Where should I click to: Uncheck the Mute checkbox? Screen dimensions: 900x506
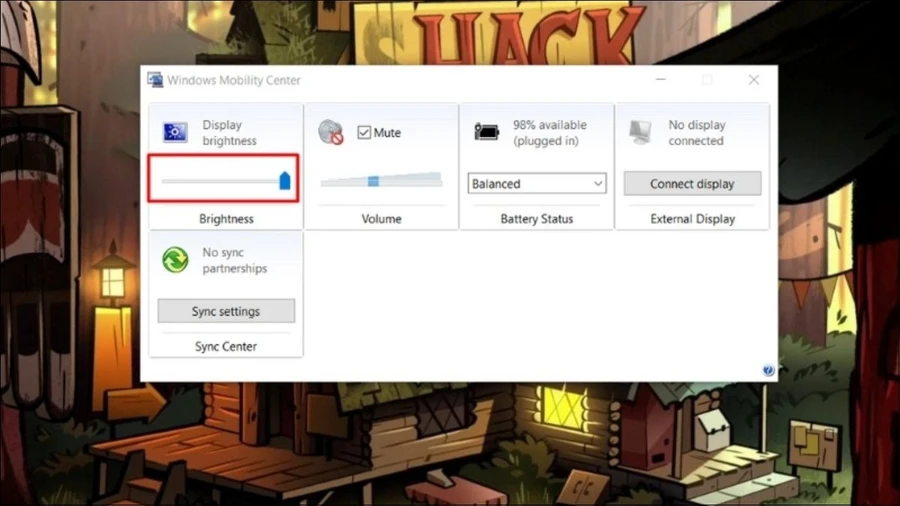point(364,133)
